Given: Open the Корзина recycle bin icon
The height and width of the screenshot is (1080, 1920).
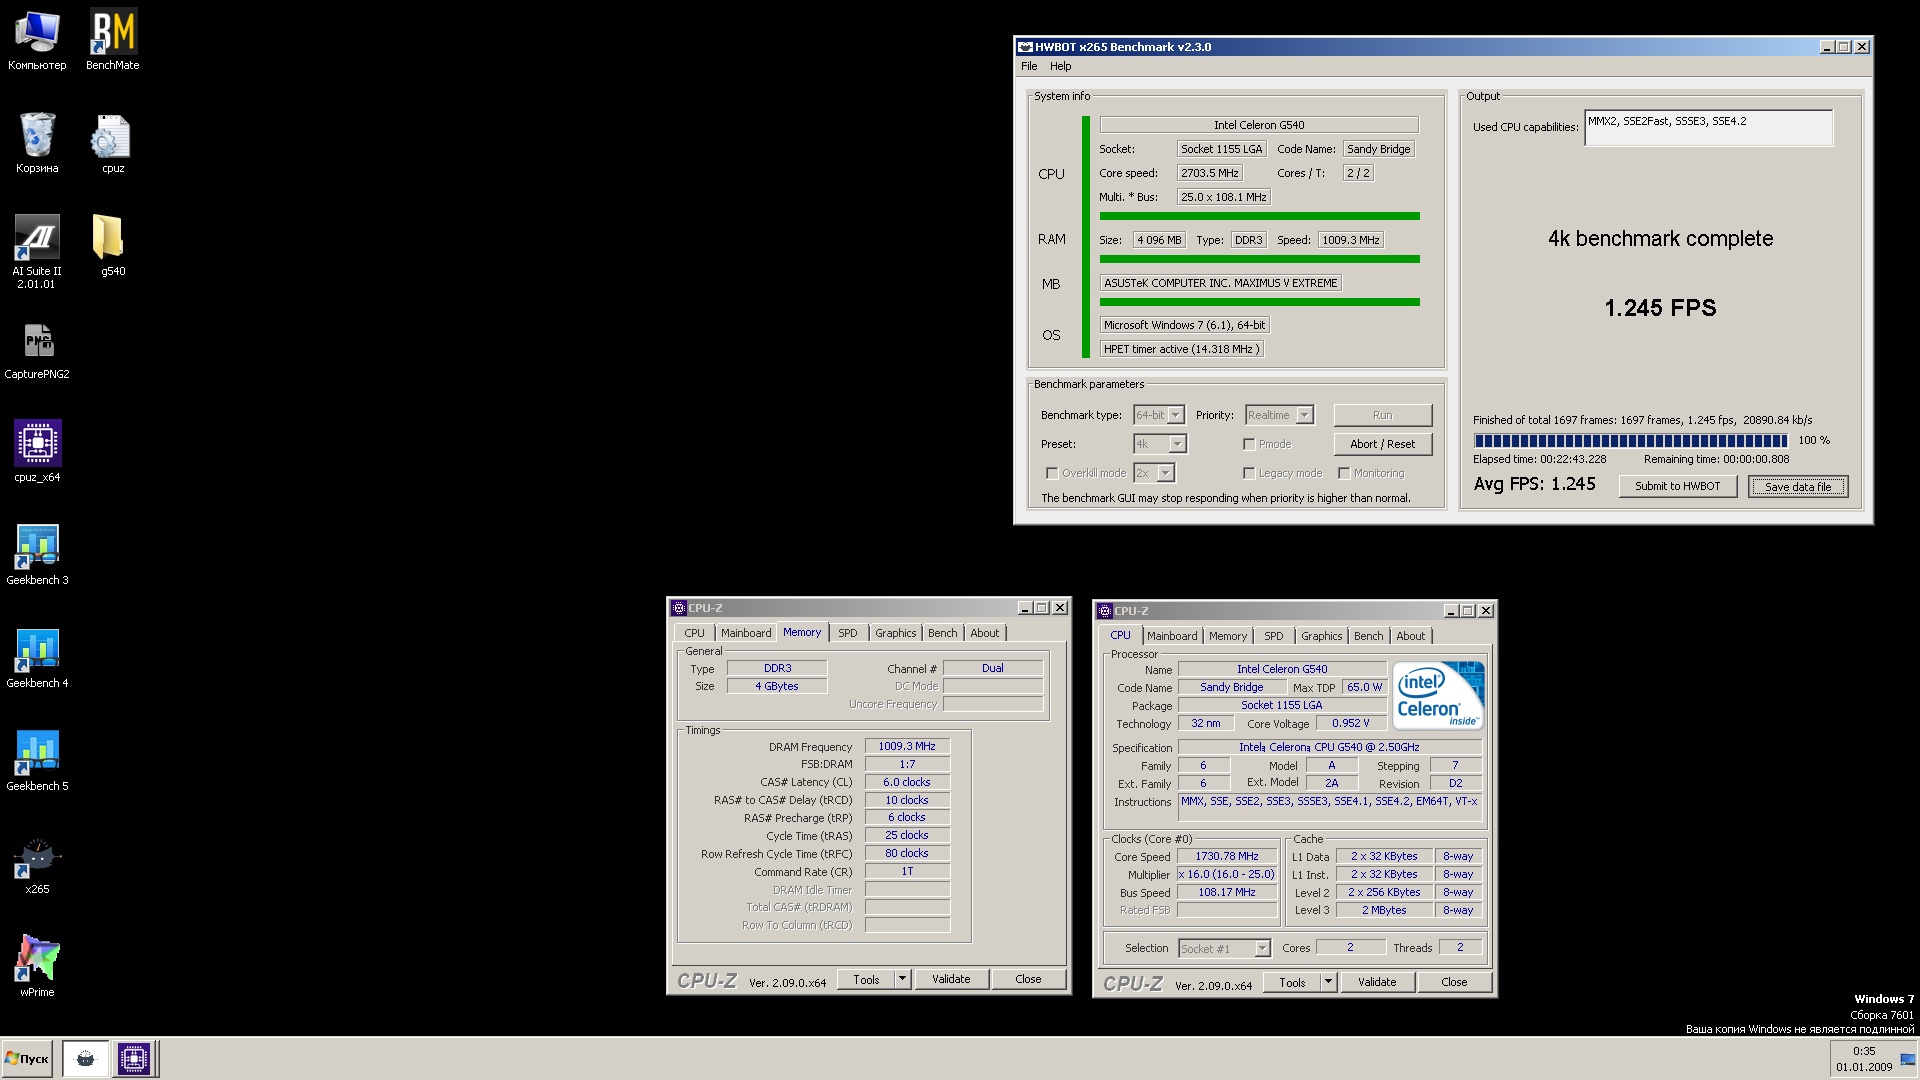Looking at the screenshot, I should [x=37, y=143].
